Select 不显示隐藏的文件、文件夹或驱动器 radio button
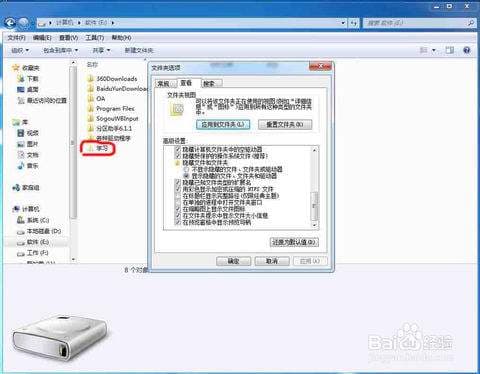This screenshot has width=480, height=374. (187, 169)
